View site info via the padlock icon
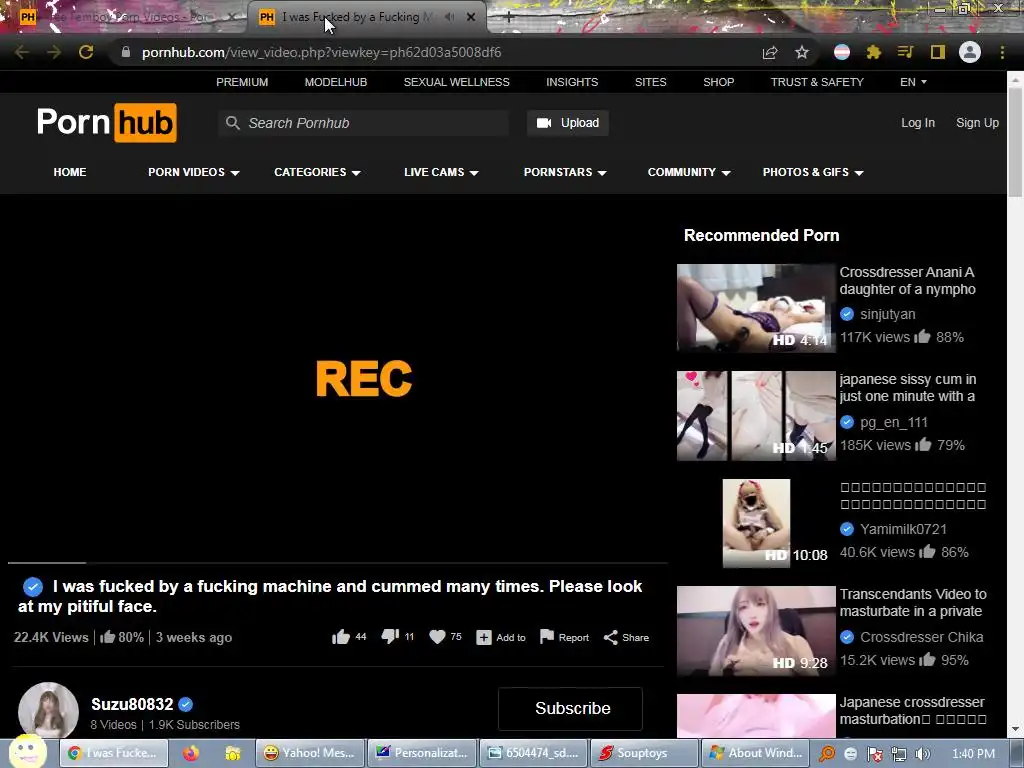Image resolution: width=1024 pixels, height=768 pixels. (x=126, y=52)
